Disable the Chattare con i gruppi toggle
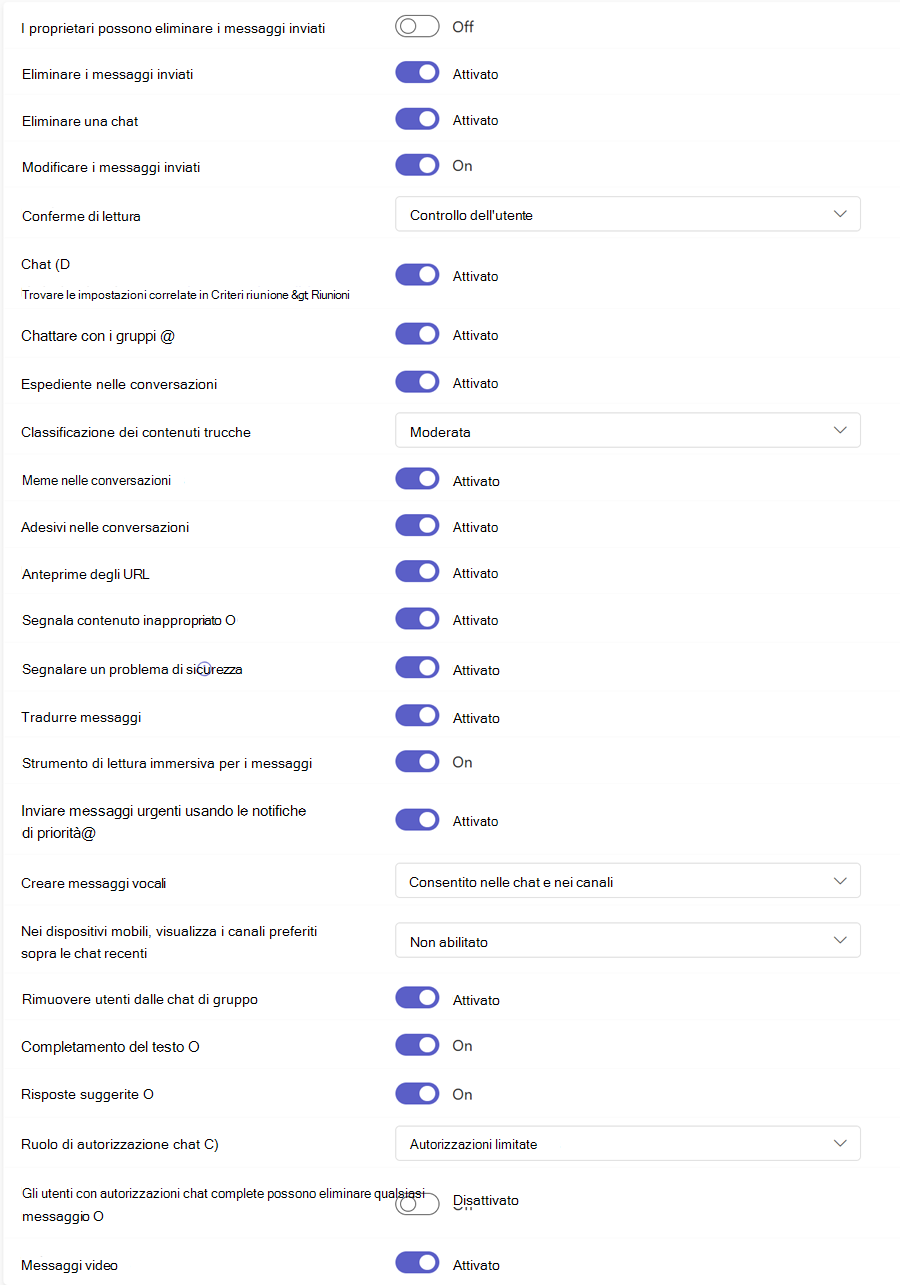 (417, 334)
